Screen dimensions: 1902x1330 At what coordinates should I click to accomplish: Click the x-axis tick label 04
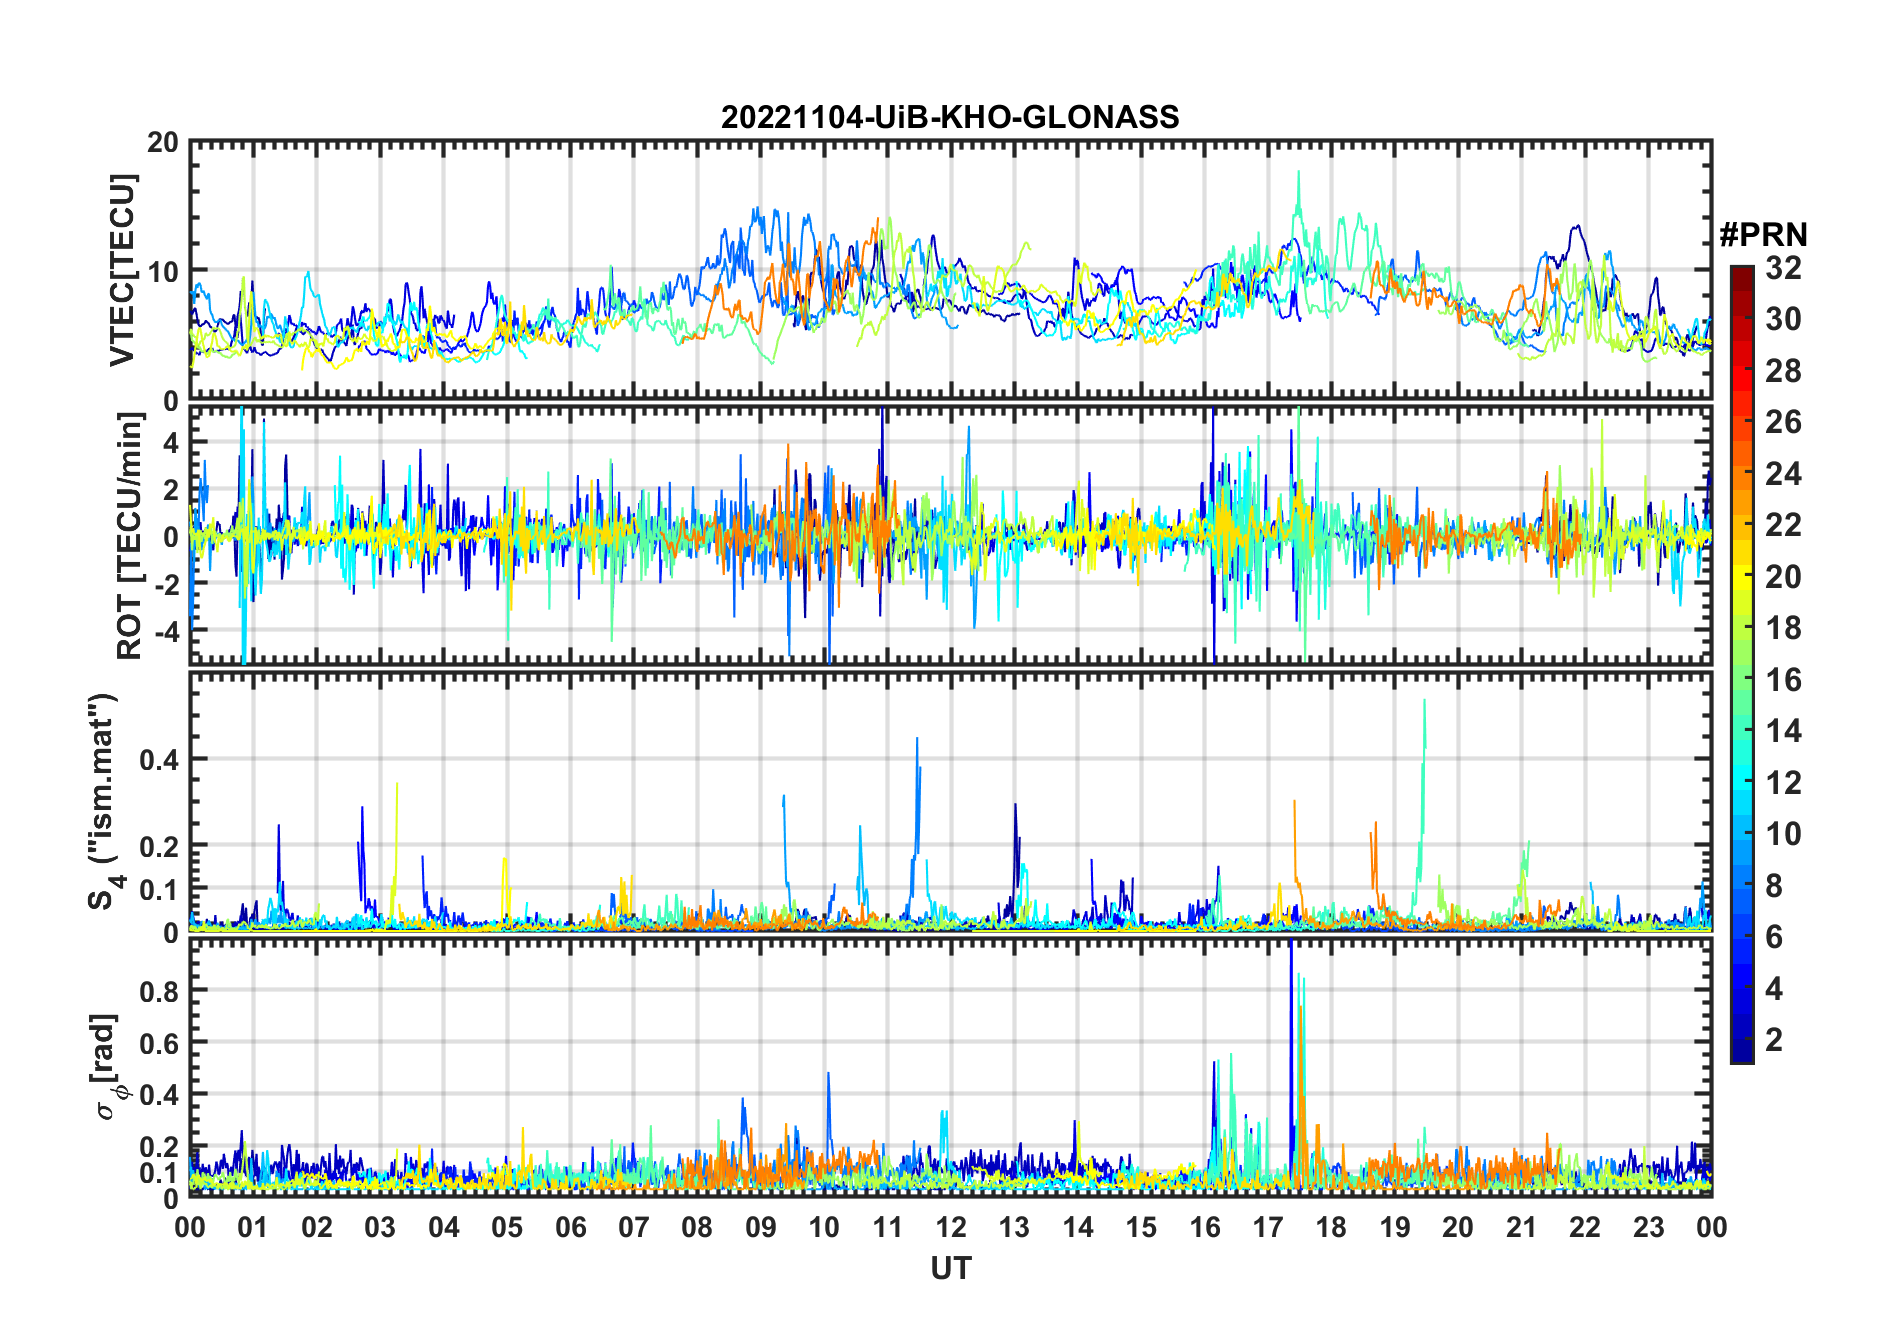(444, 1227)
